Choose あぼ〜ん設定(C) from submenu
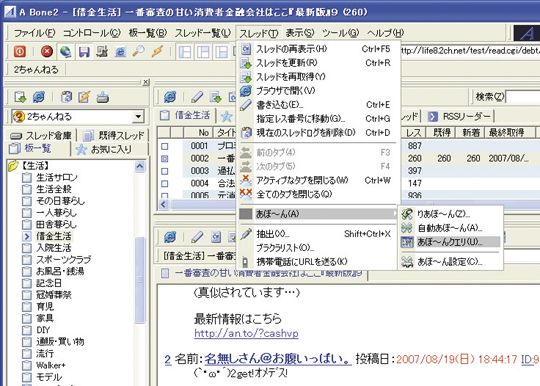 [x=450, y=262]
